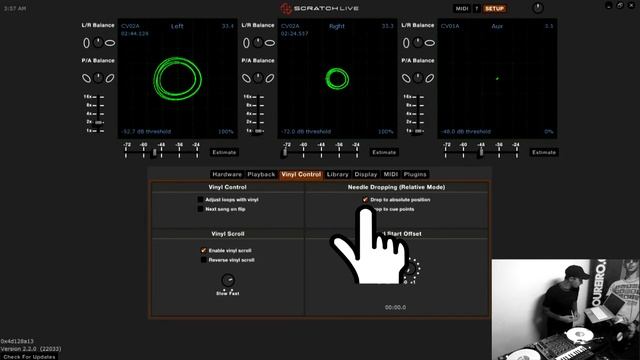Click the Left deck signal scope display
The height and width of the screenshot is (360, 640).
(x=177, y=78)
